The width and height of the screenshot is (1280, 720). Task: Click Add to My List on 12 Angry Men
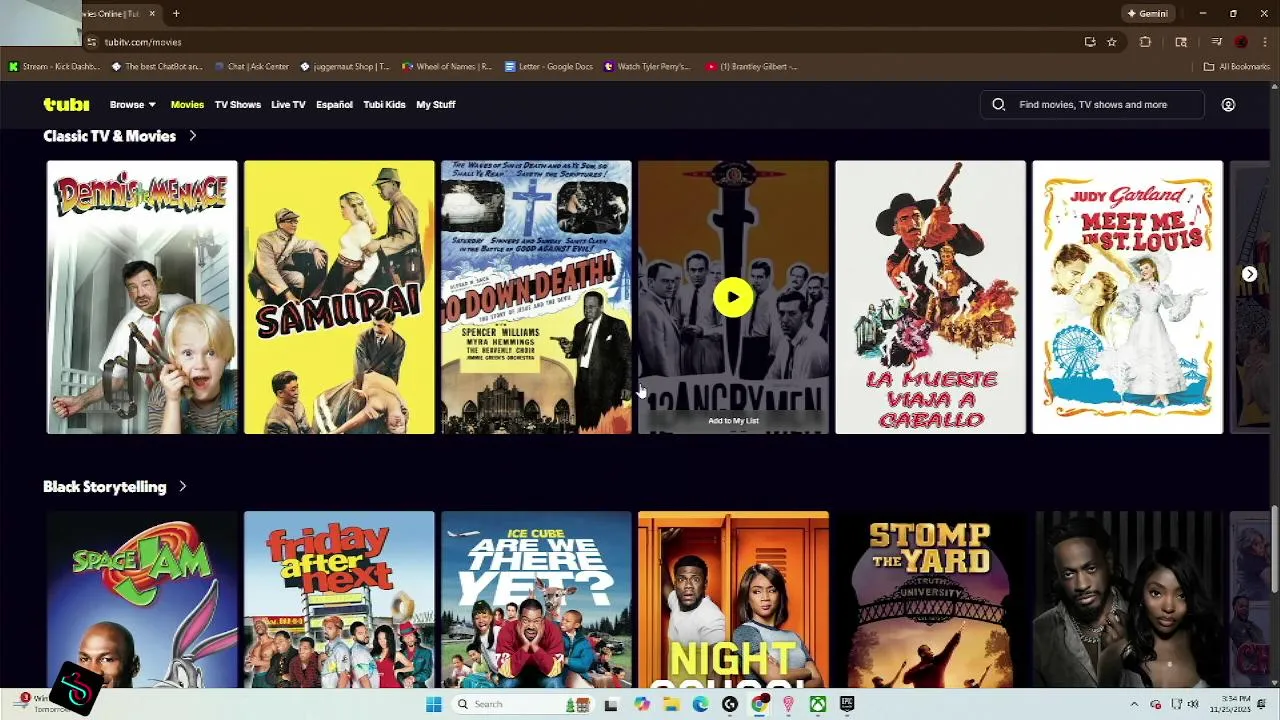point(733,421)
